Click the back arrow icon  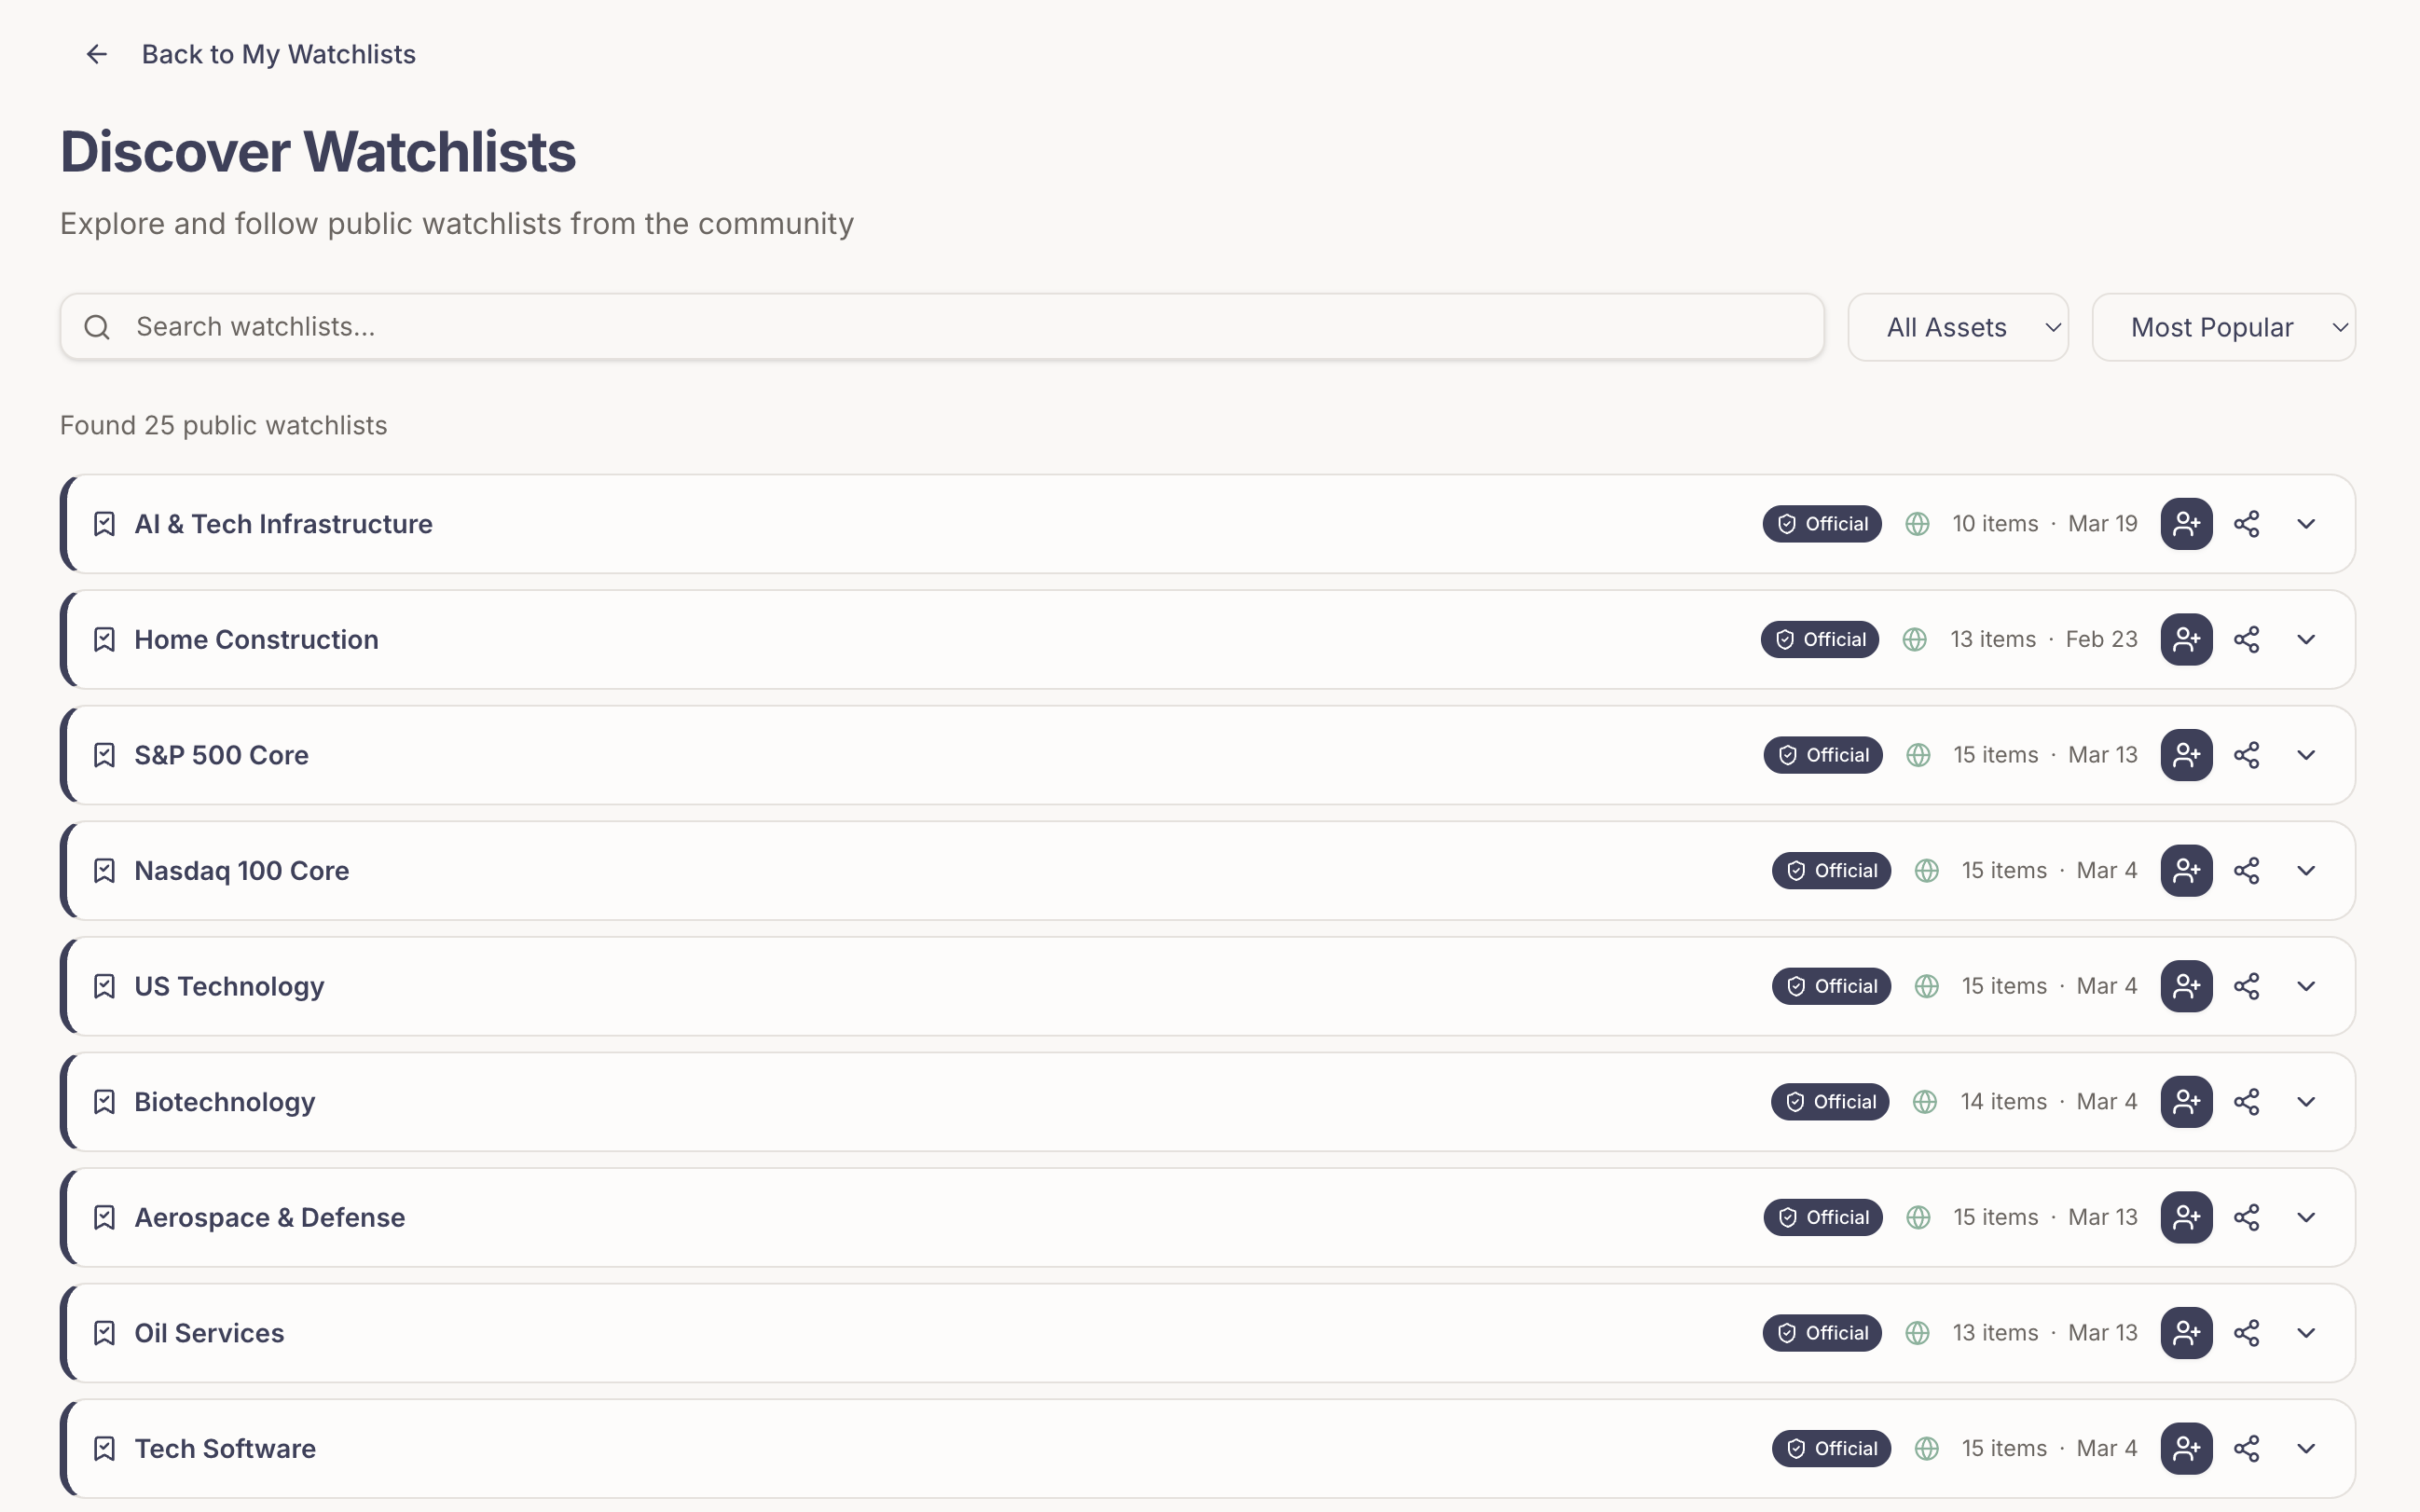pos(97,54)
